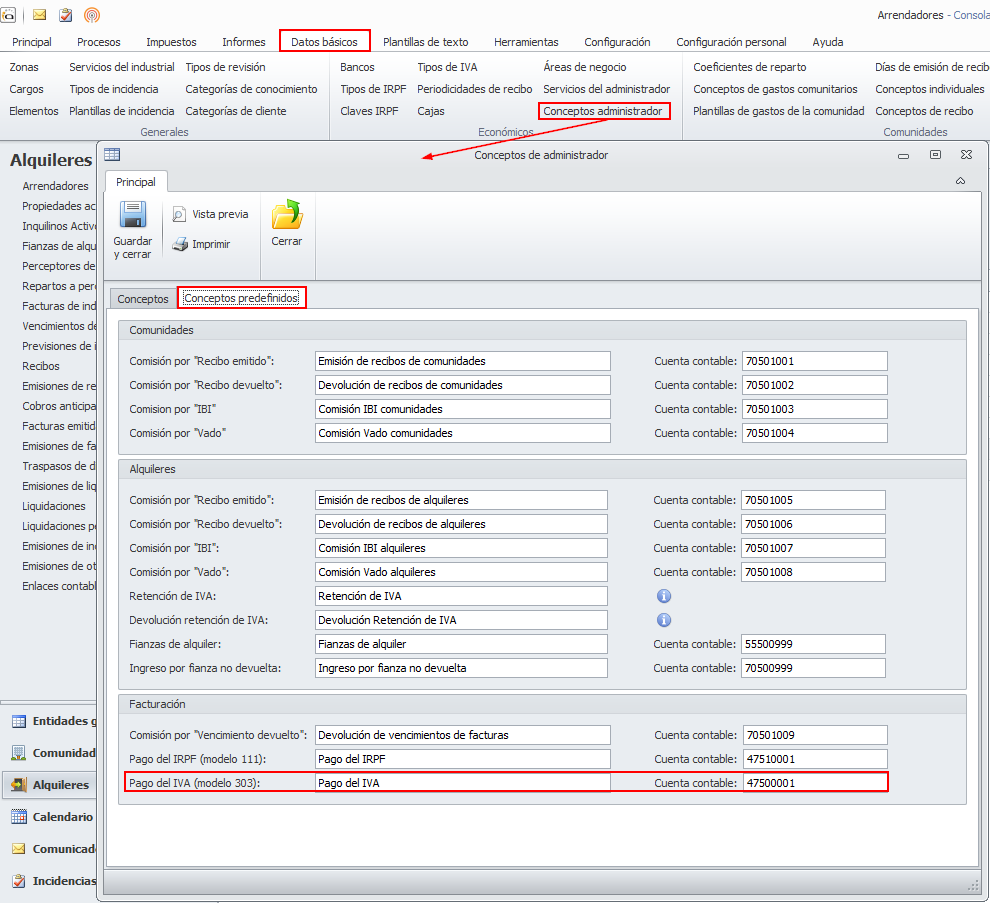The width and height of the screenshot is (990, 903).
Task: Click the Cerrar folder icon
Action: 287,216
